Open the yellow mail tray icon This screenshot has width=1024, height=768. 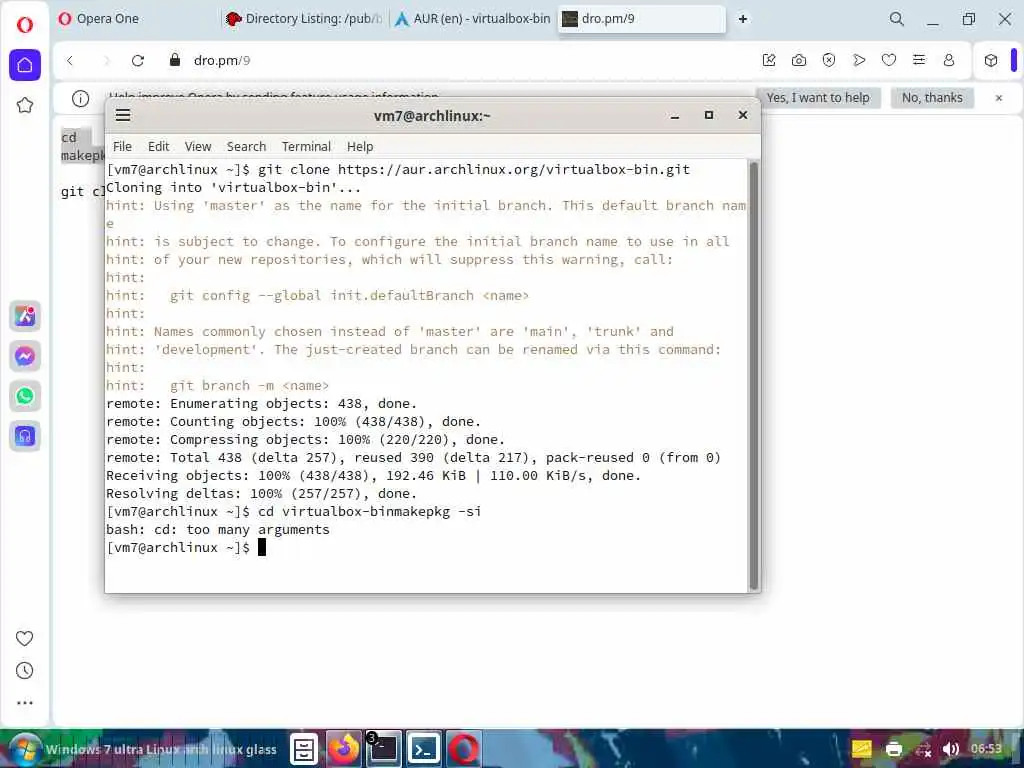point(862,749)
